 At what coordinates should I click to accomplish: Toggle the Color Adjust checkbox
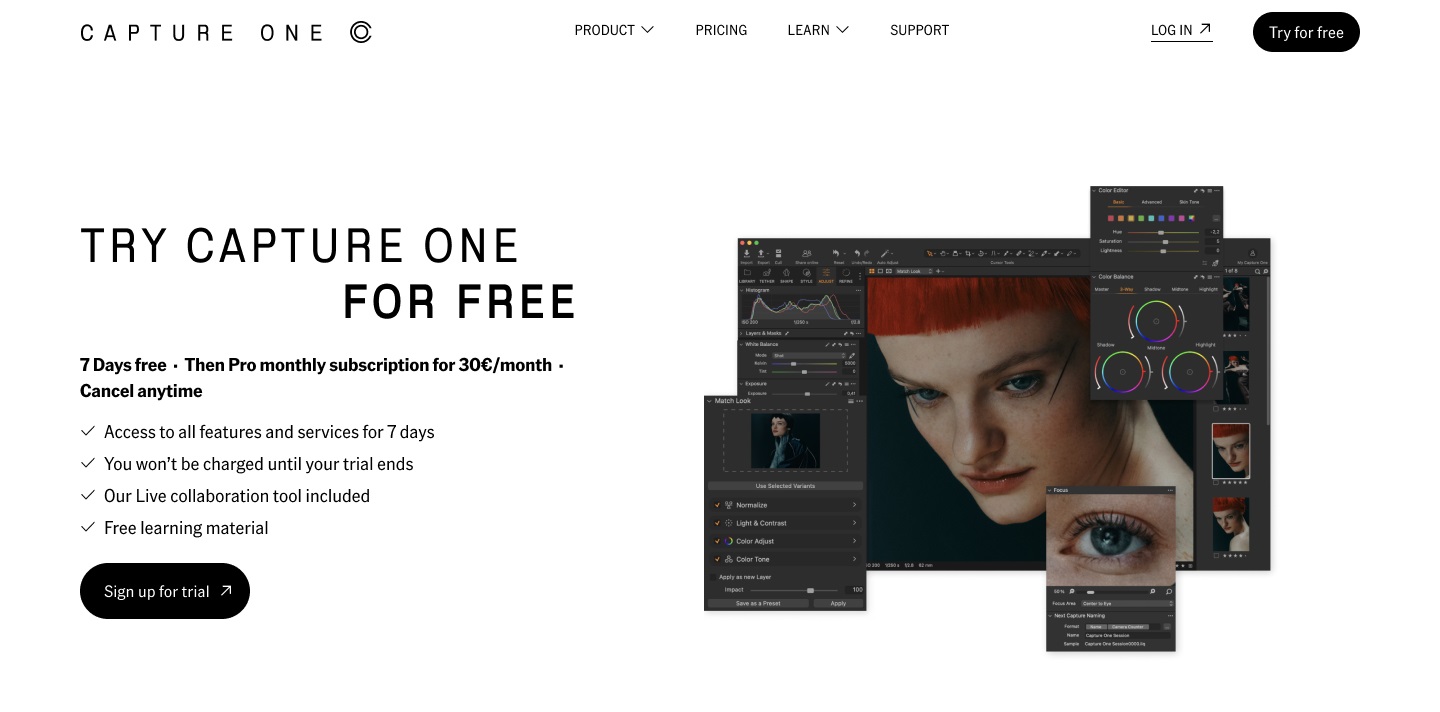tap(717, 541)
